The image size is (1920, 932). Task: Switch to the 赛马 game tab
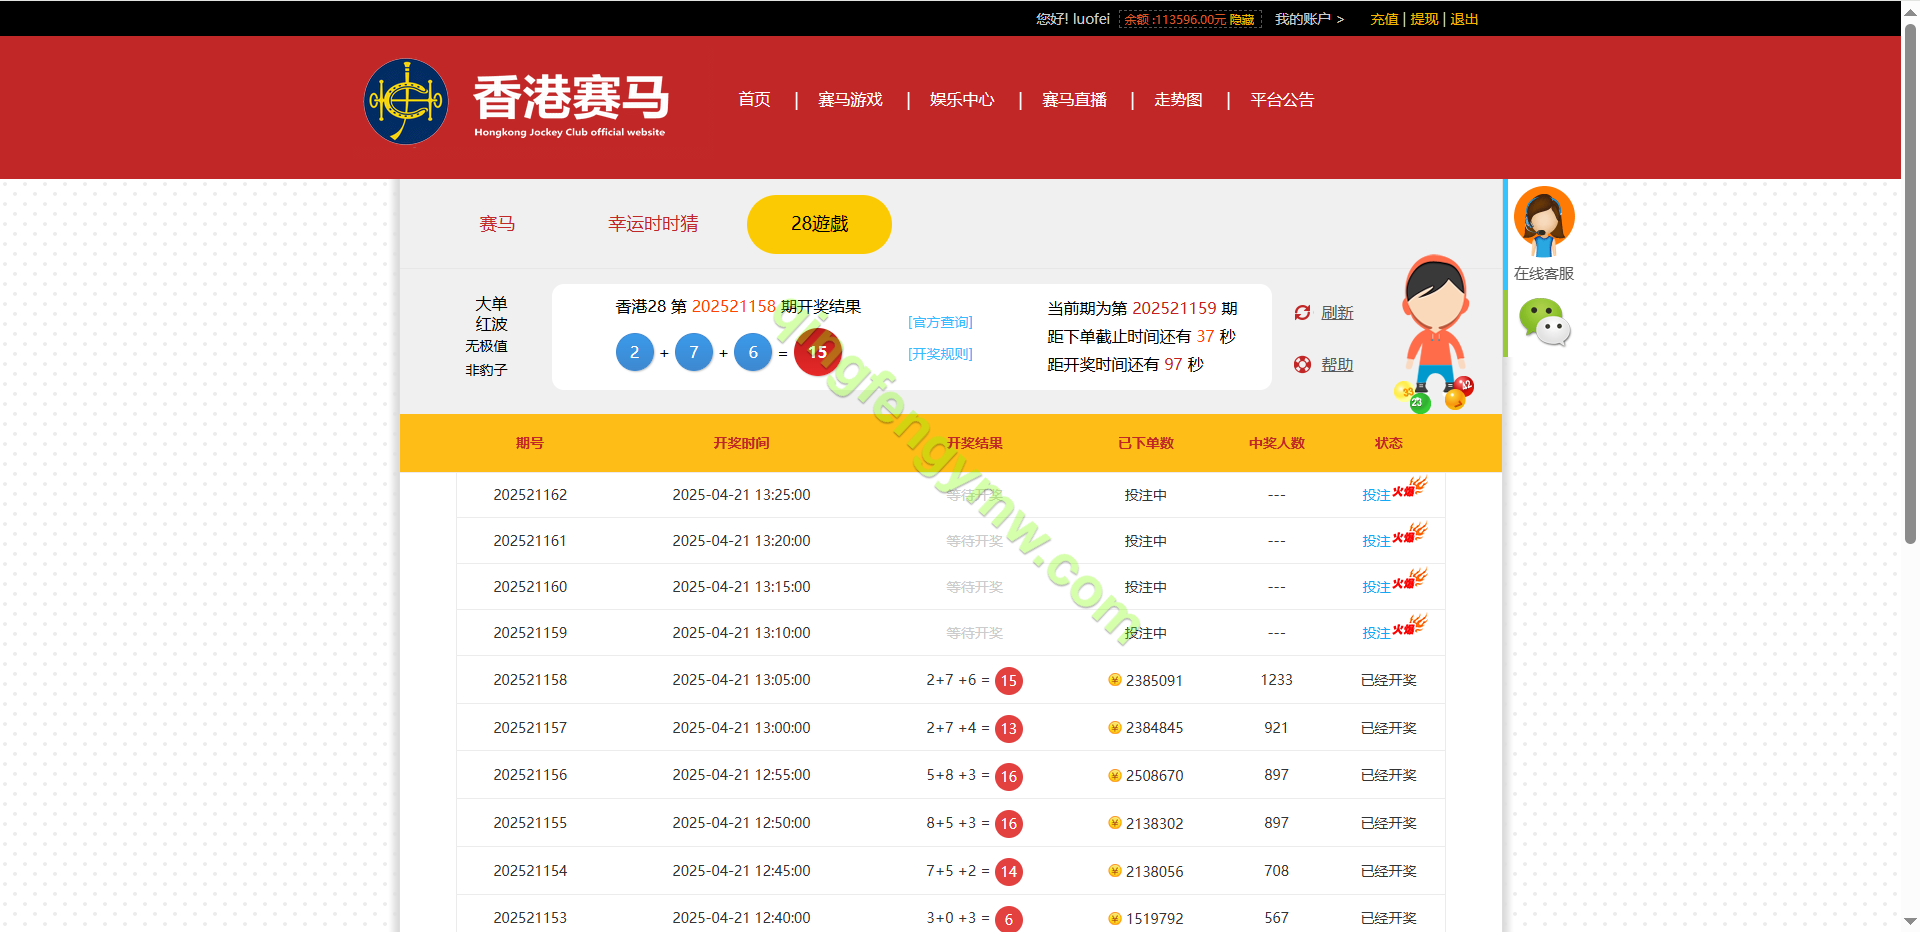(x=497, y=224)
